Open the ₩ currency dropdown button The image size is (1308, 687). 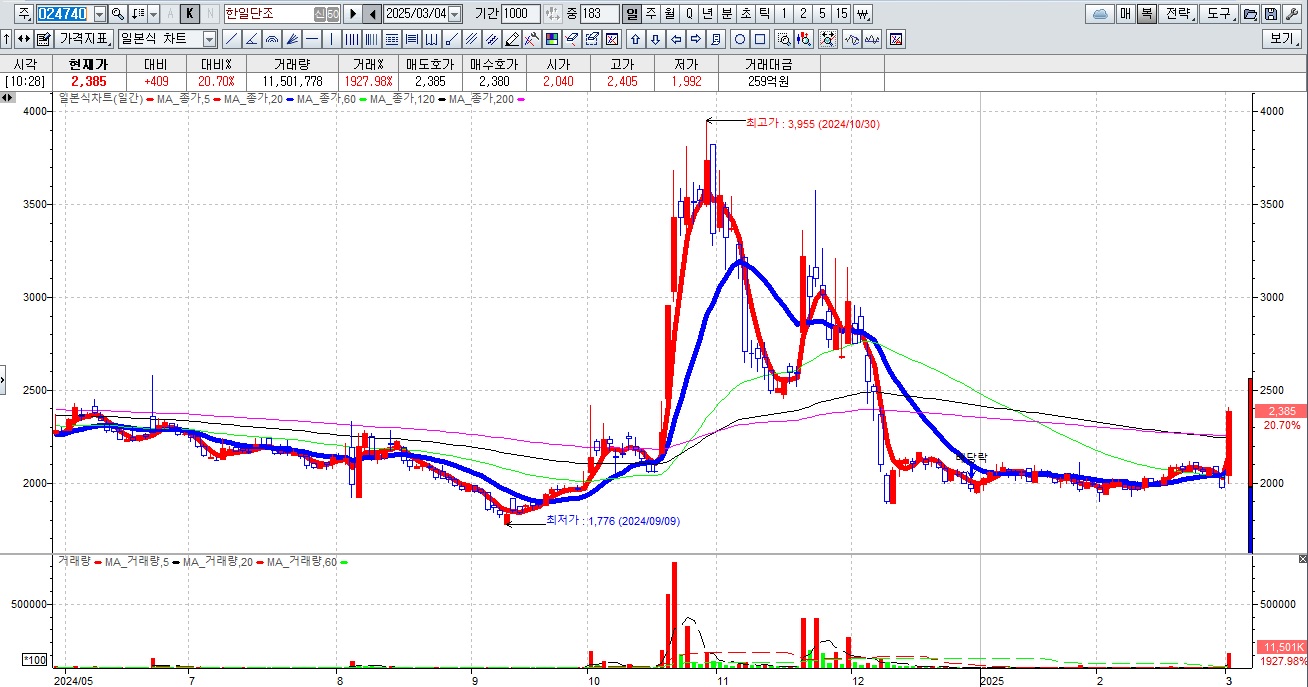click(863, 14)
